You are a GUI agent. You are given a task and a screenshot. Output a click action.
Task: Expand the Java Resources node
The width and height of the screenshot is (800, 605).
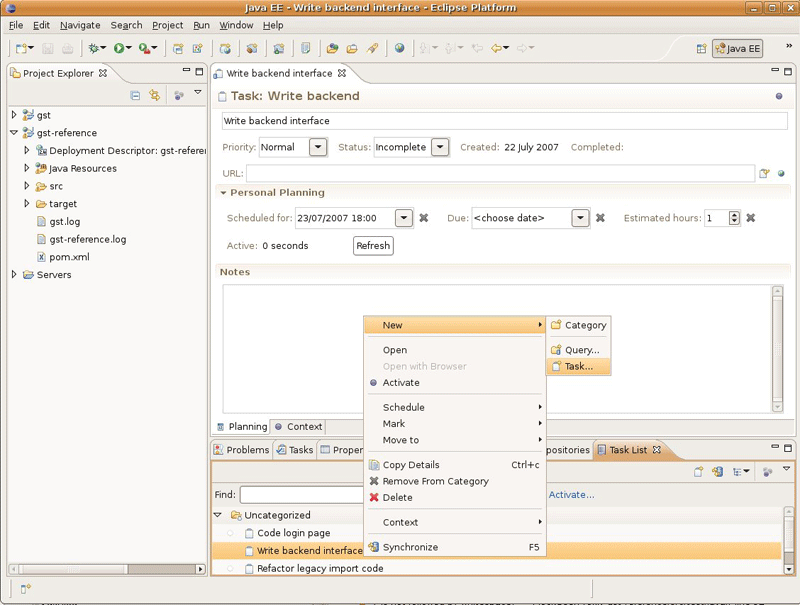click(x=27, y=168)
